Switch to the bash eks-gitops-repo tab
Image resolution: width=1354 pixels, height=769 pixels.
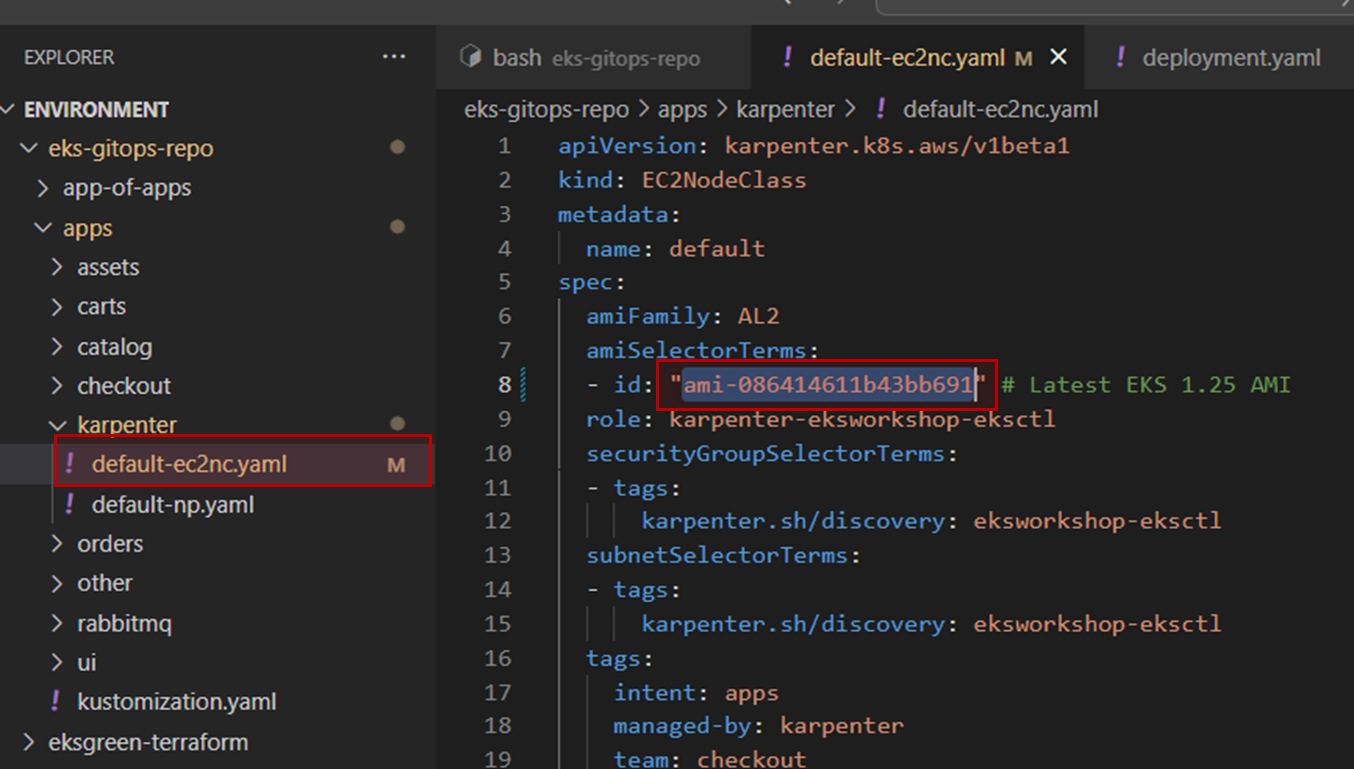[x=592, y=58]
